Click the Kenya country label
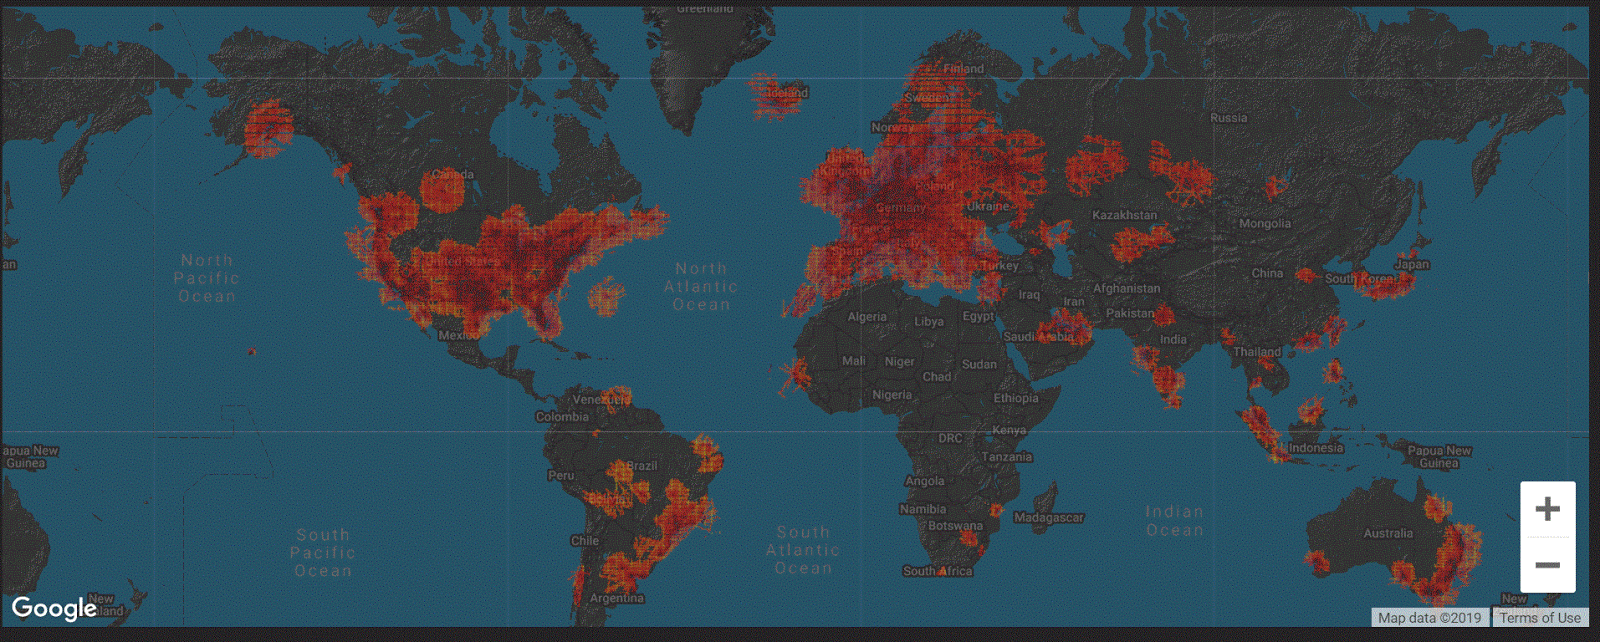The width and height of the screenshot is (1600, 642). point(1008,430)
